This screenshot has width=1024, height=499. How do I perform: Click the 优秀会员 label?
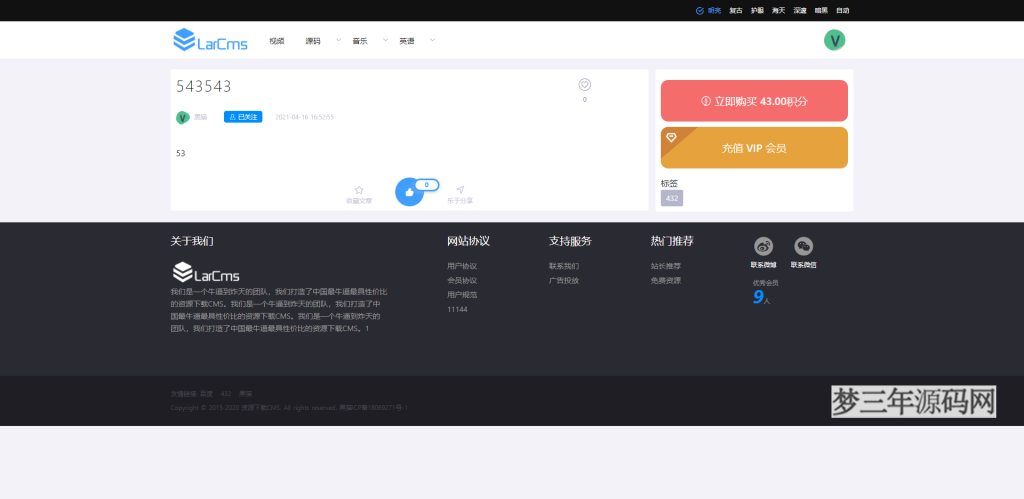pos(765,283)
